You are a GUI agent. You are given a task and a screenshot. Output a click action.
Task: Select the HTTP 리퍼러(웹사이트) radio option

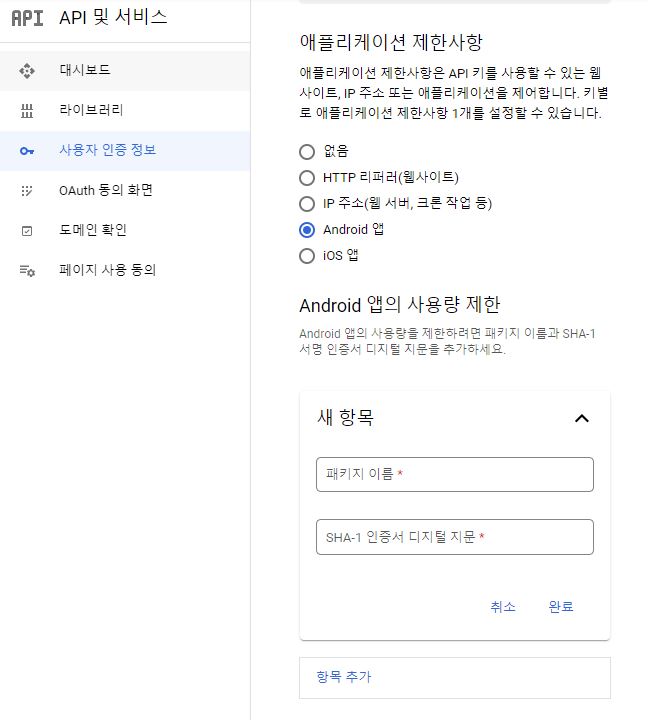click(307, 178)
